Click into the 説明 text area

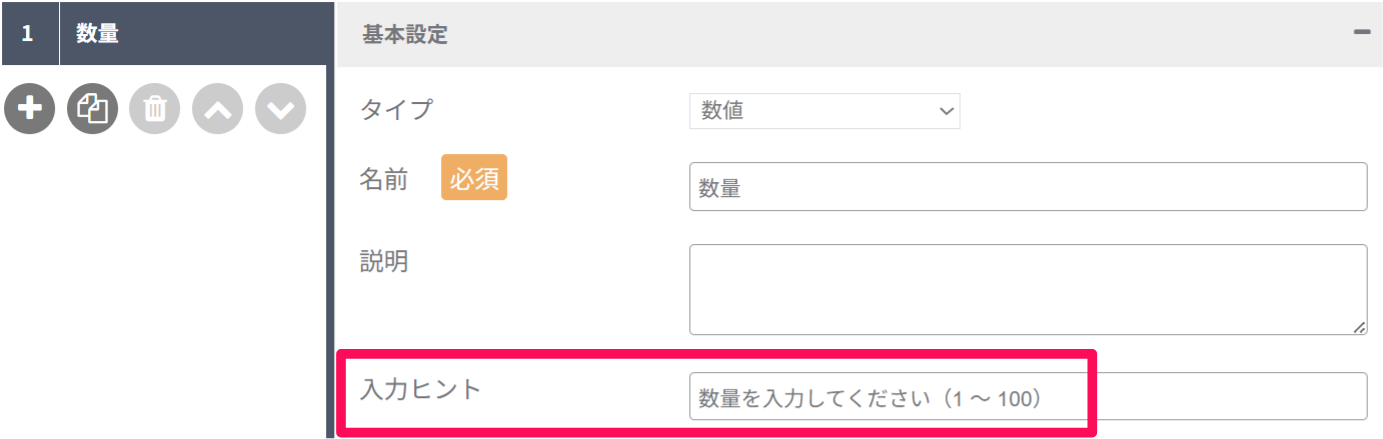coord(1028,289)
